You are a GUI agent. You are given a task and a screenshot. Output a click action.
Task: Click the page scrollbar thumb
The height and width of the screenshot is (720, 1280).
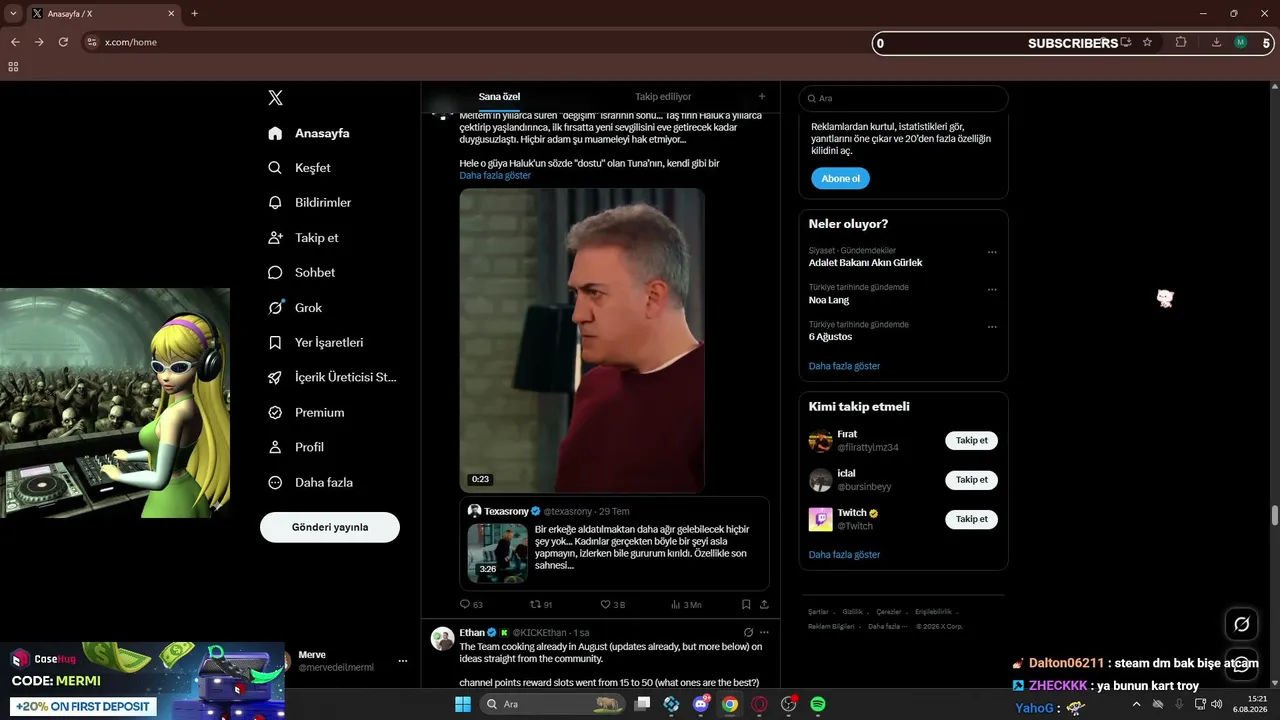click(1275, 516)
